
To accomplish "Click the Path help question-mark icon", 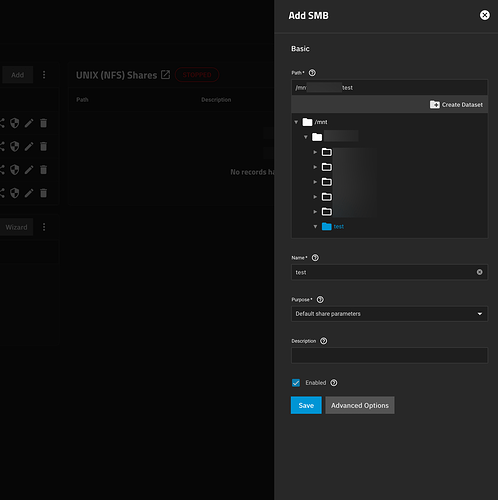I will click(x=312, y=73).
